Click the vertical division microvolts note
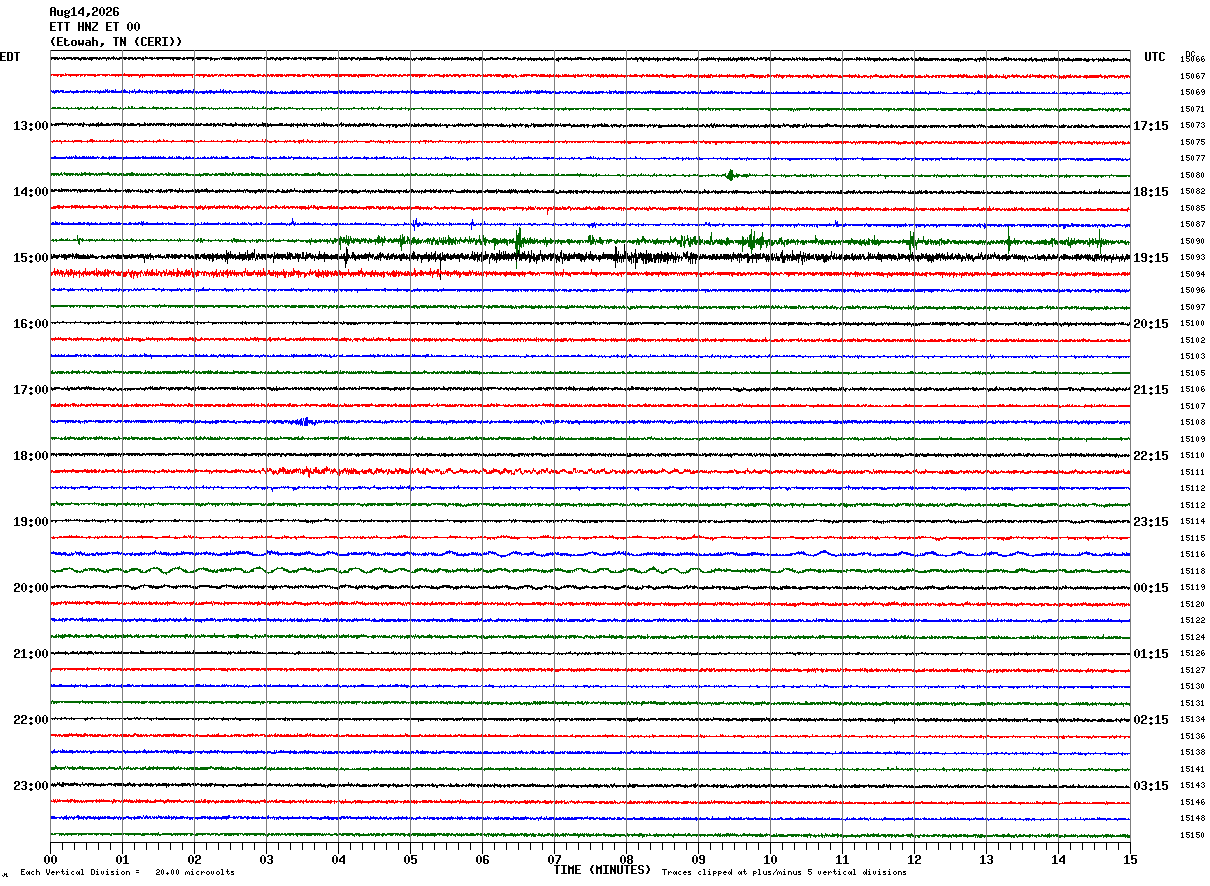Screen dimensions: 1210x886 (127, 873)
